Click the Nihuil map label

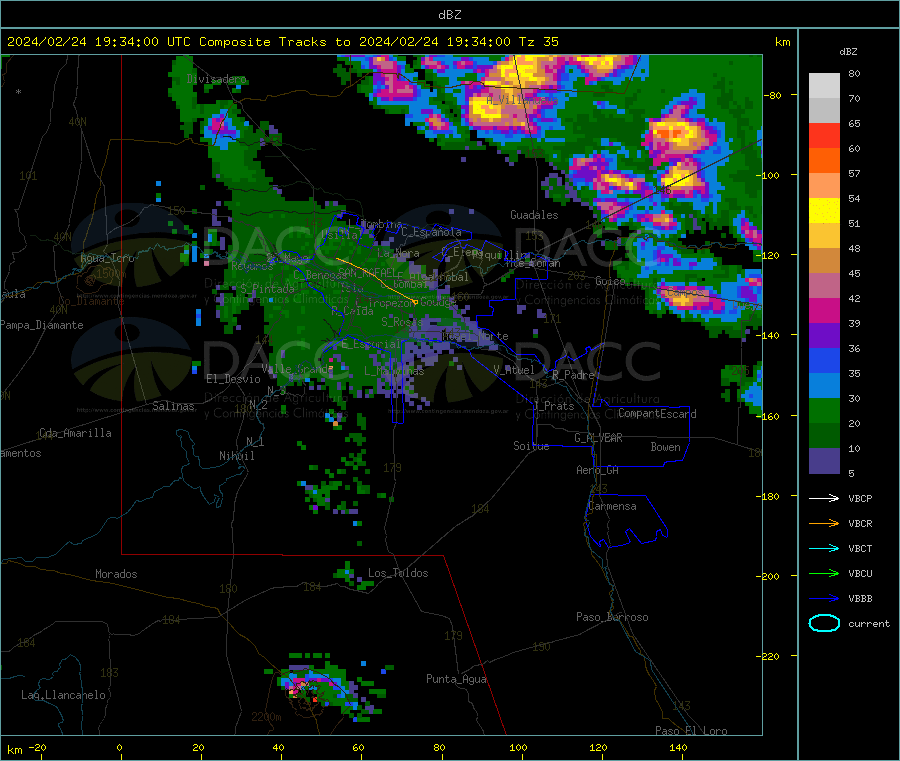[x=236, y=456]
